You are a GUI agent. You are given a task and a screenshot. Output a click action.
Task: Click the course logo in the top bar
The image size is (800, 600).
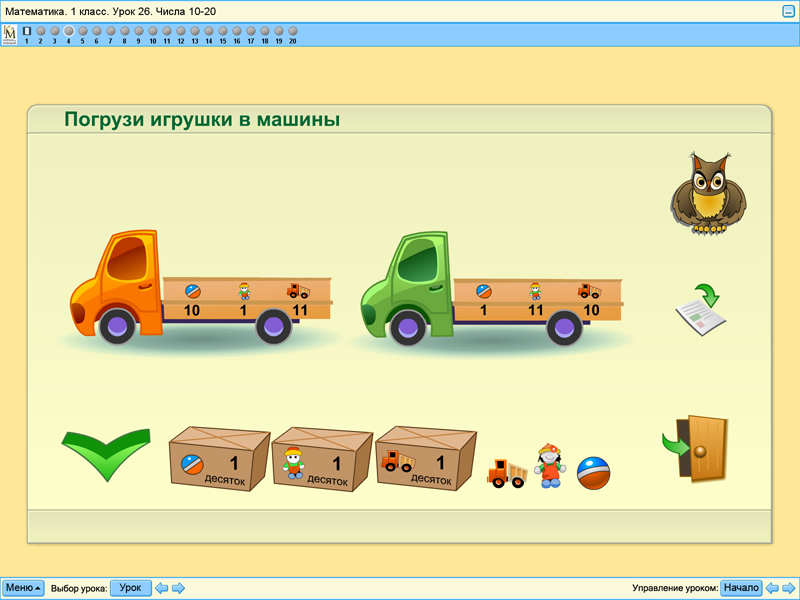(12, 33)
